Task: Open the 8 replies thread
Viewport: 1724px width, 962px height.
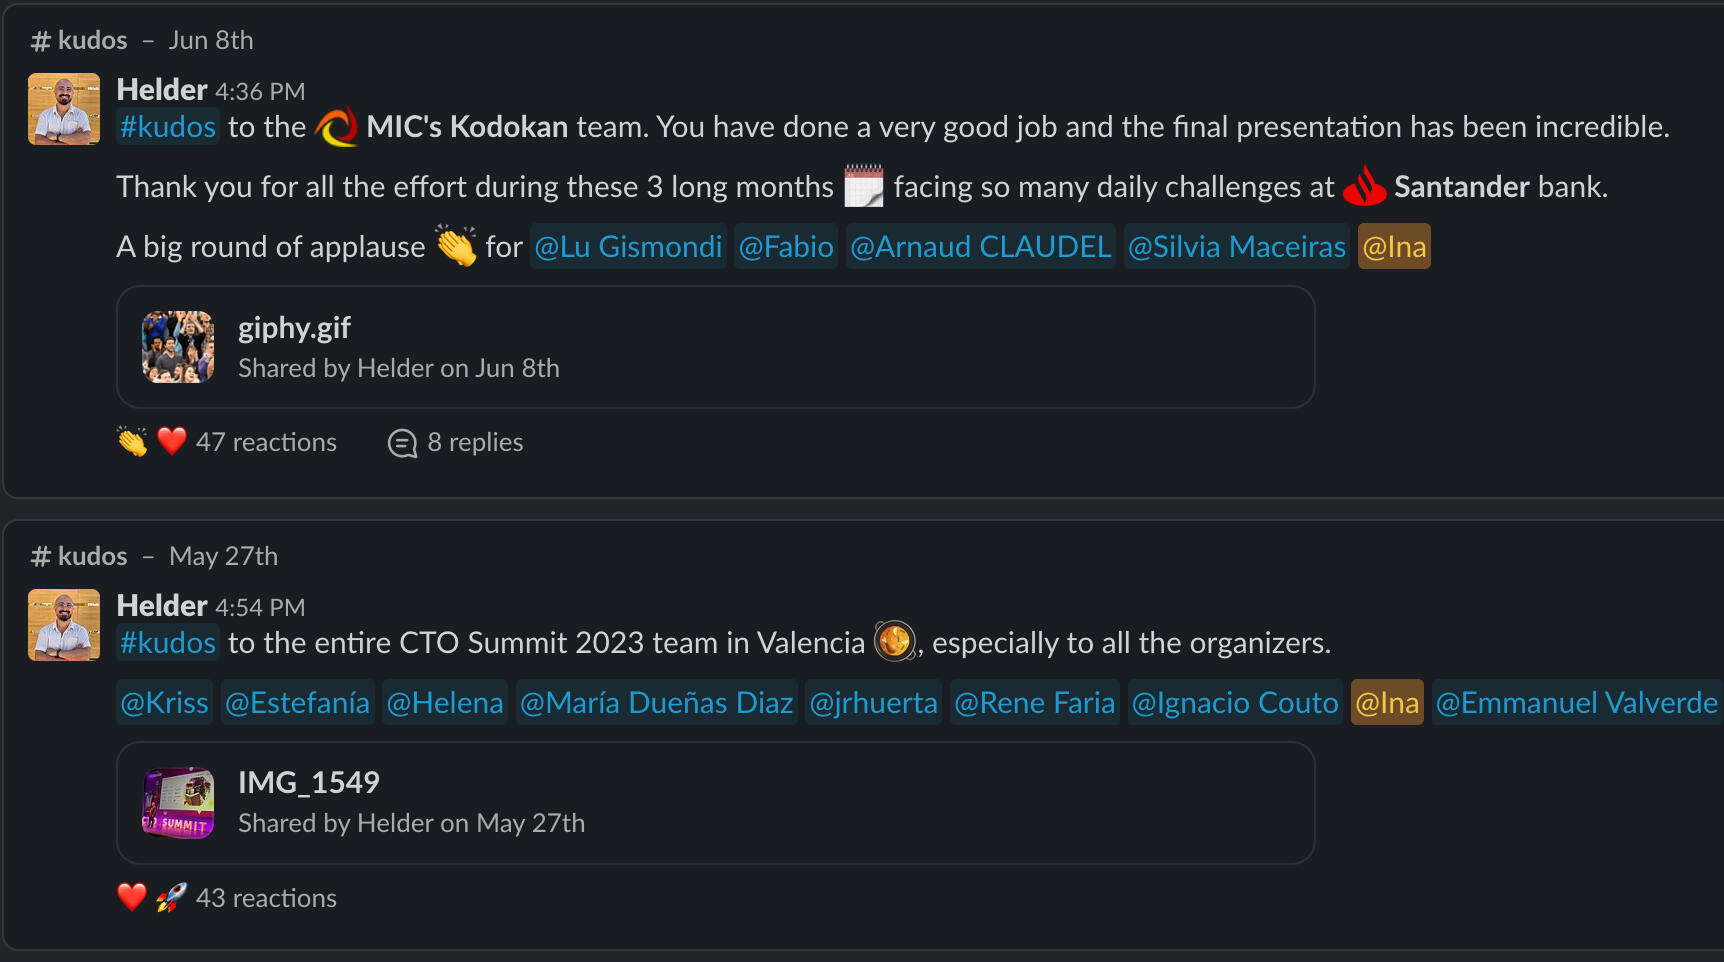Action: (x=456, y=442)
